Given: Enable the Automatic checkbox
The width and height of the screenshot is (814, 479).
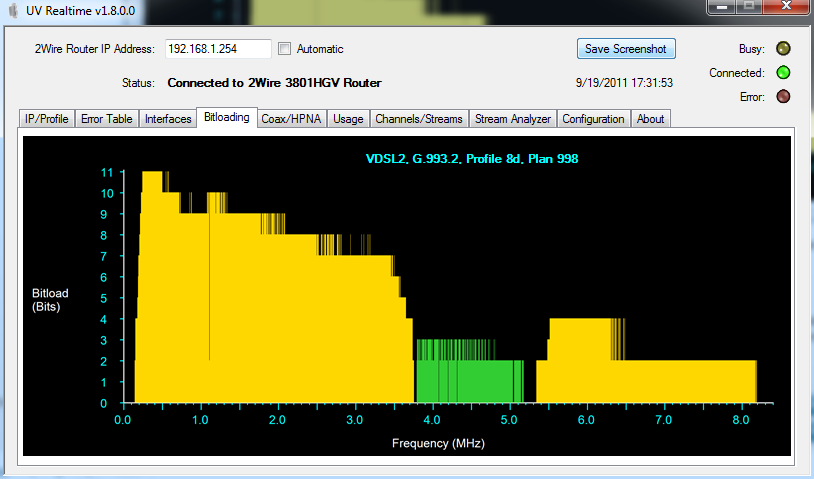Looking at the screenshot, I should point(285,49).
